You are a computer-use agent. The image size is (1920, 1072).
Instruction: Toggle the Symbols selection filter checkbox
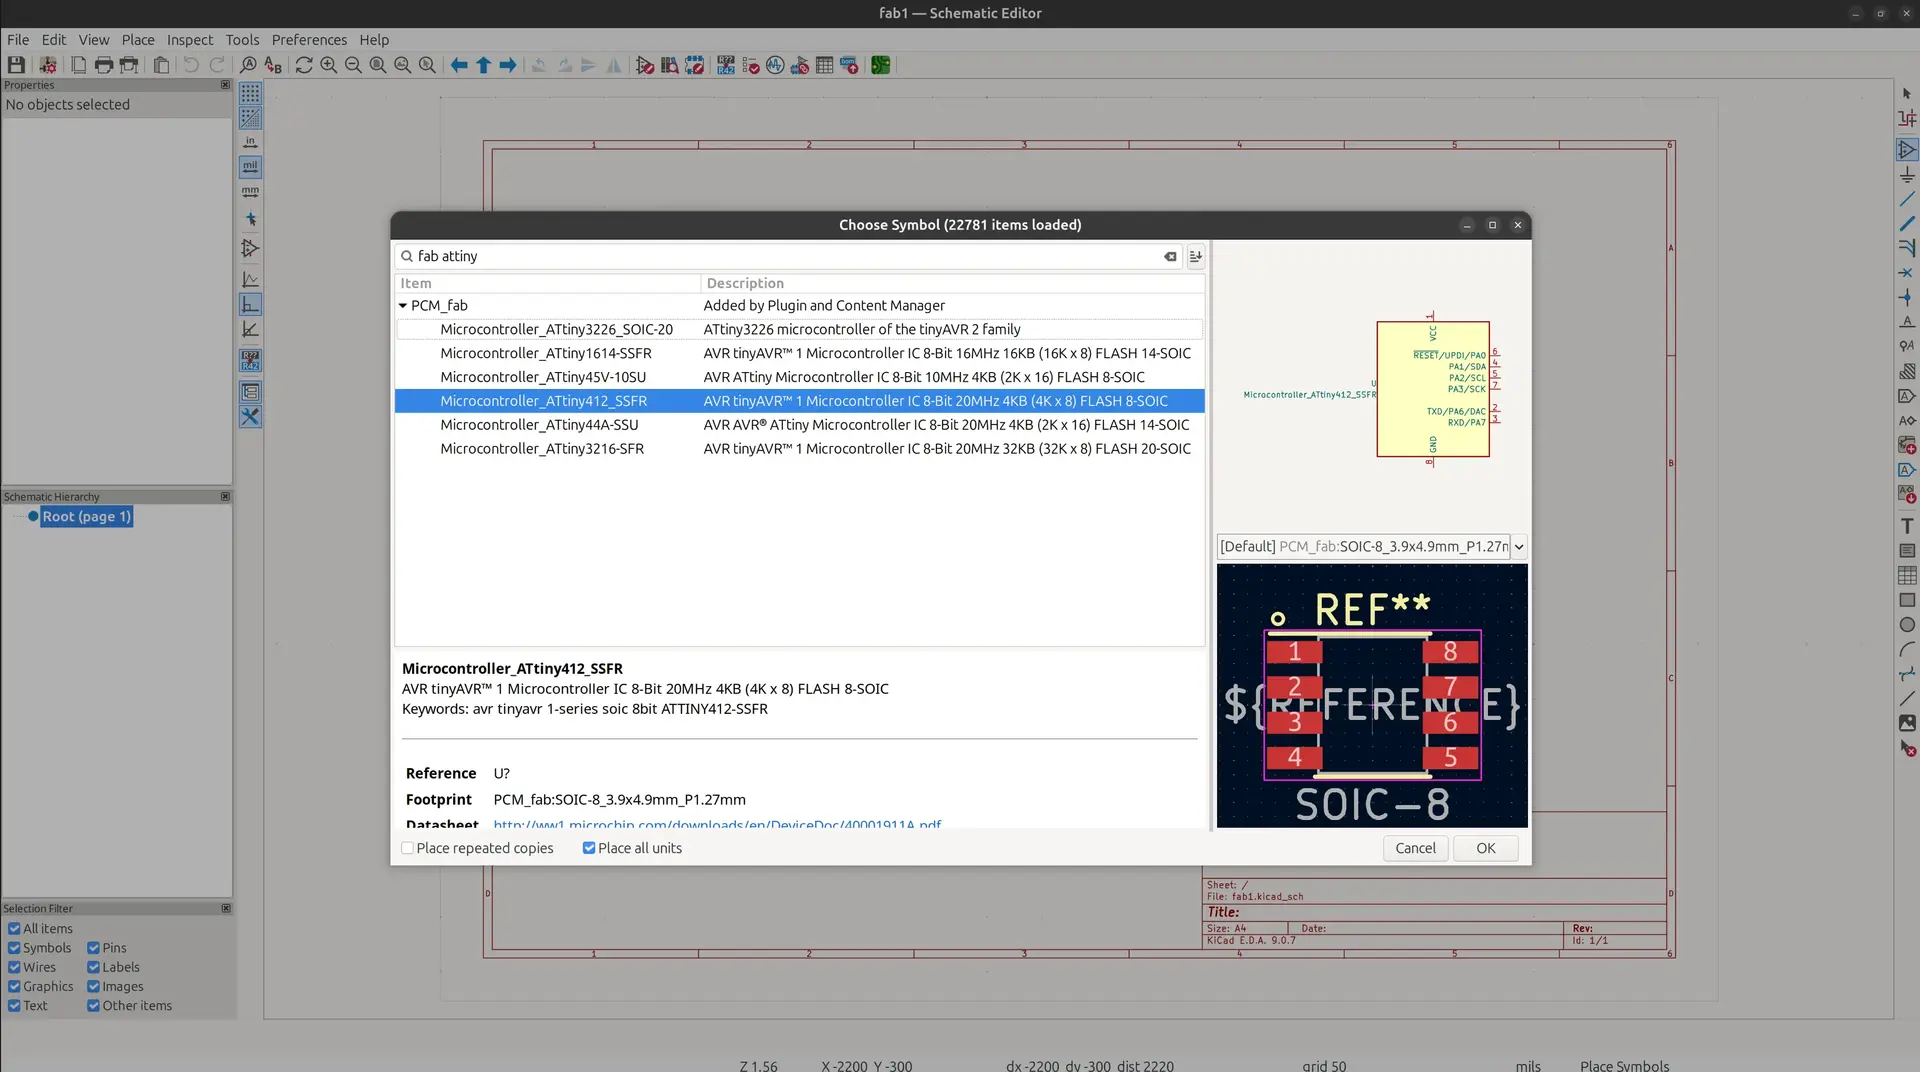pyautogui.click(x=14, y=948)
